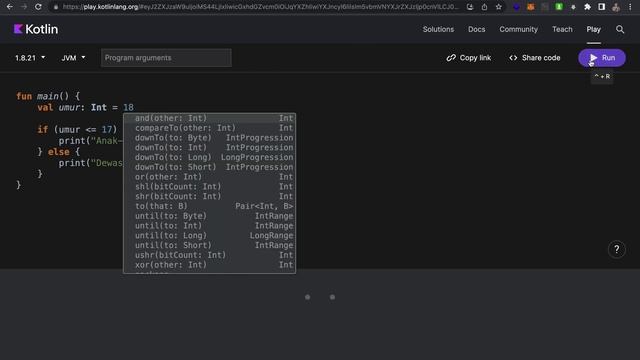Click the profile avatar in browser toolbar
The height and width of the screenshot is (360, 640).
click(x=616, y=7)
